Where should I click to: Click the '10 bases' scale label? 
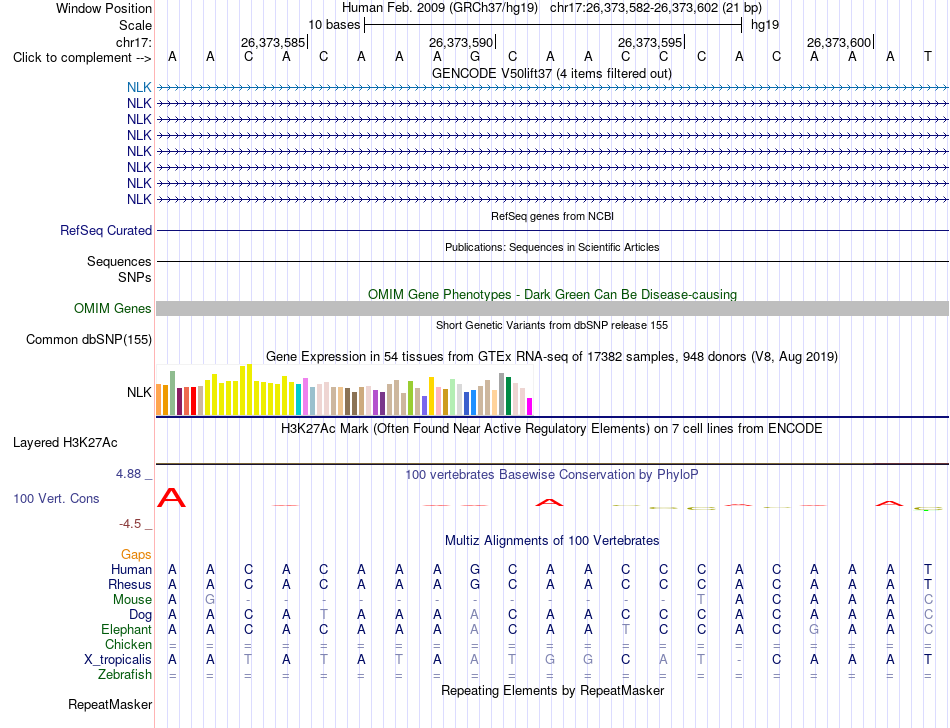pos(334,25)
